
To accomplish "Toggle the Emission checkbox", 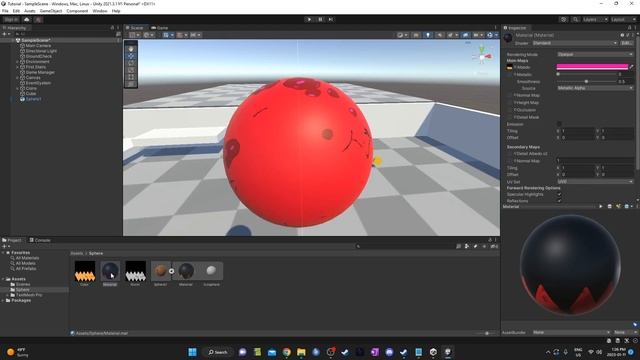I will [559, 124].
